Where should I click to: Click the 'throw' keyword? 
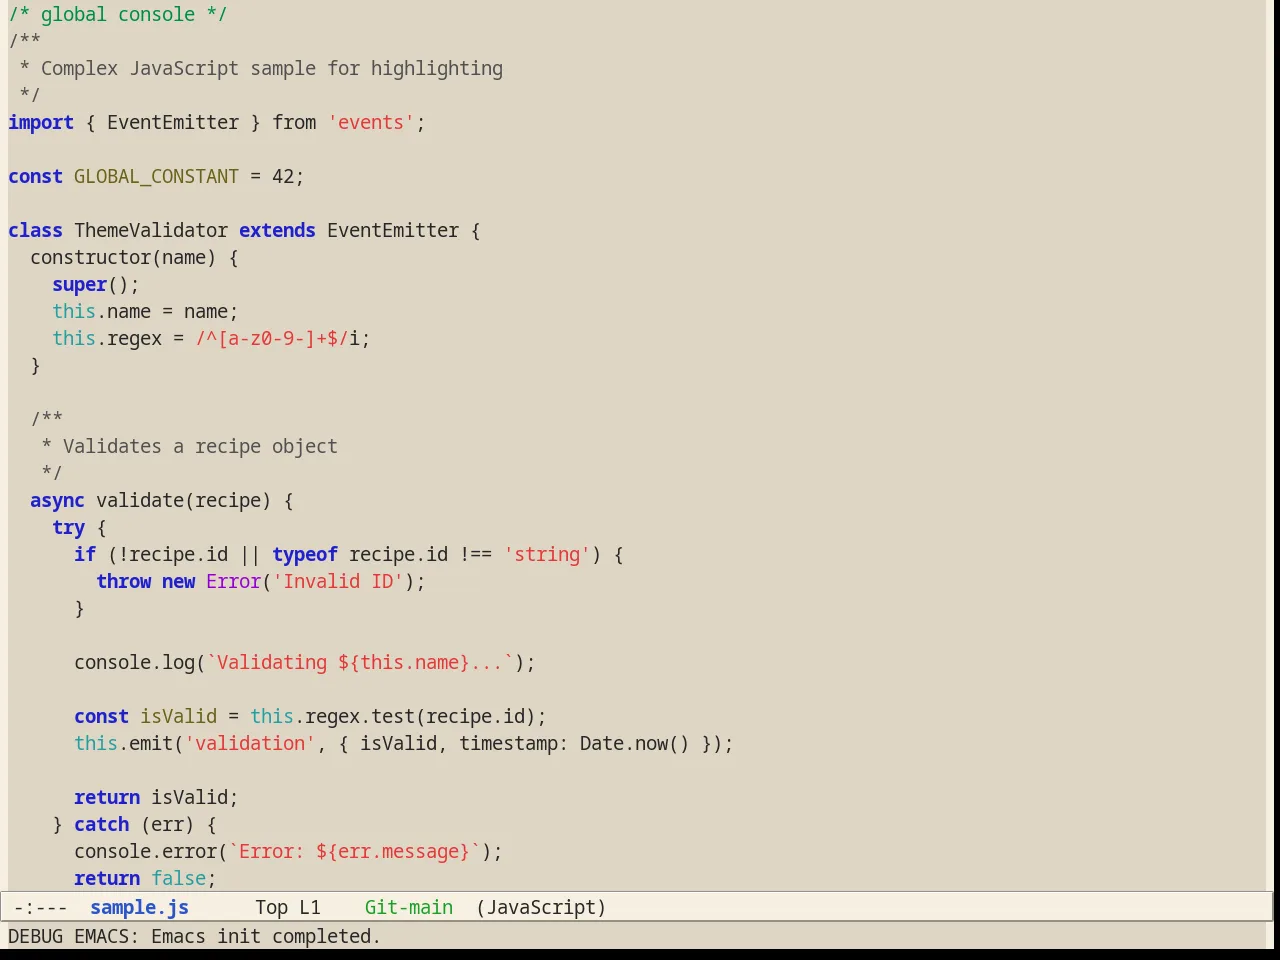tap(124, 581)
